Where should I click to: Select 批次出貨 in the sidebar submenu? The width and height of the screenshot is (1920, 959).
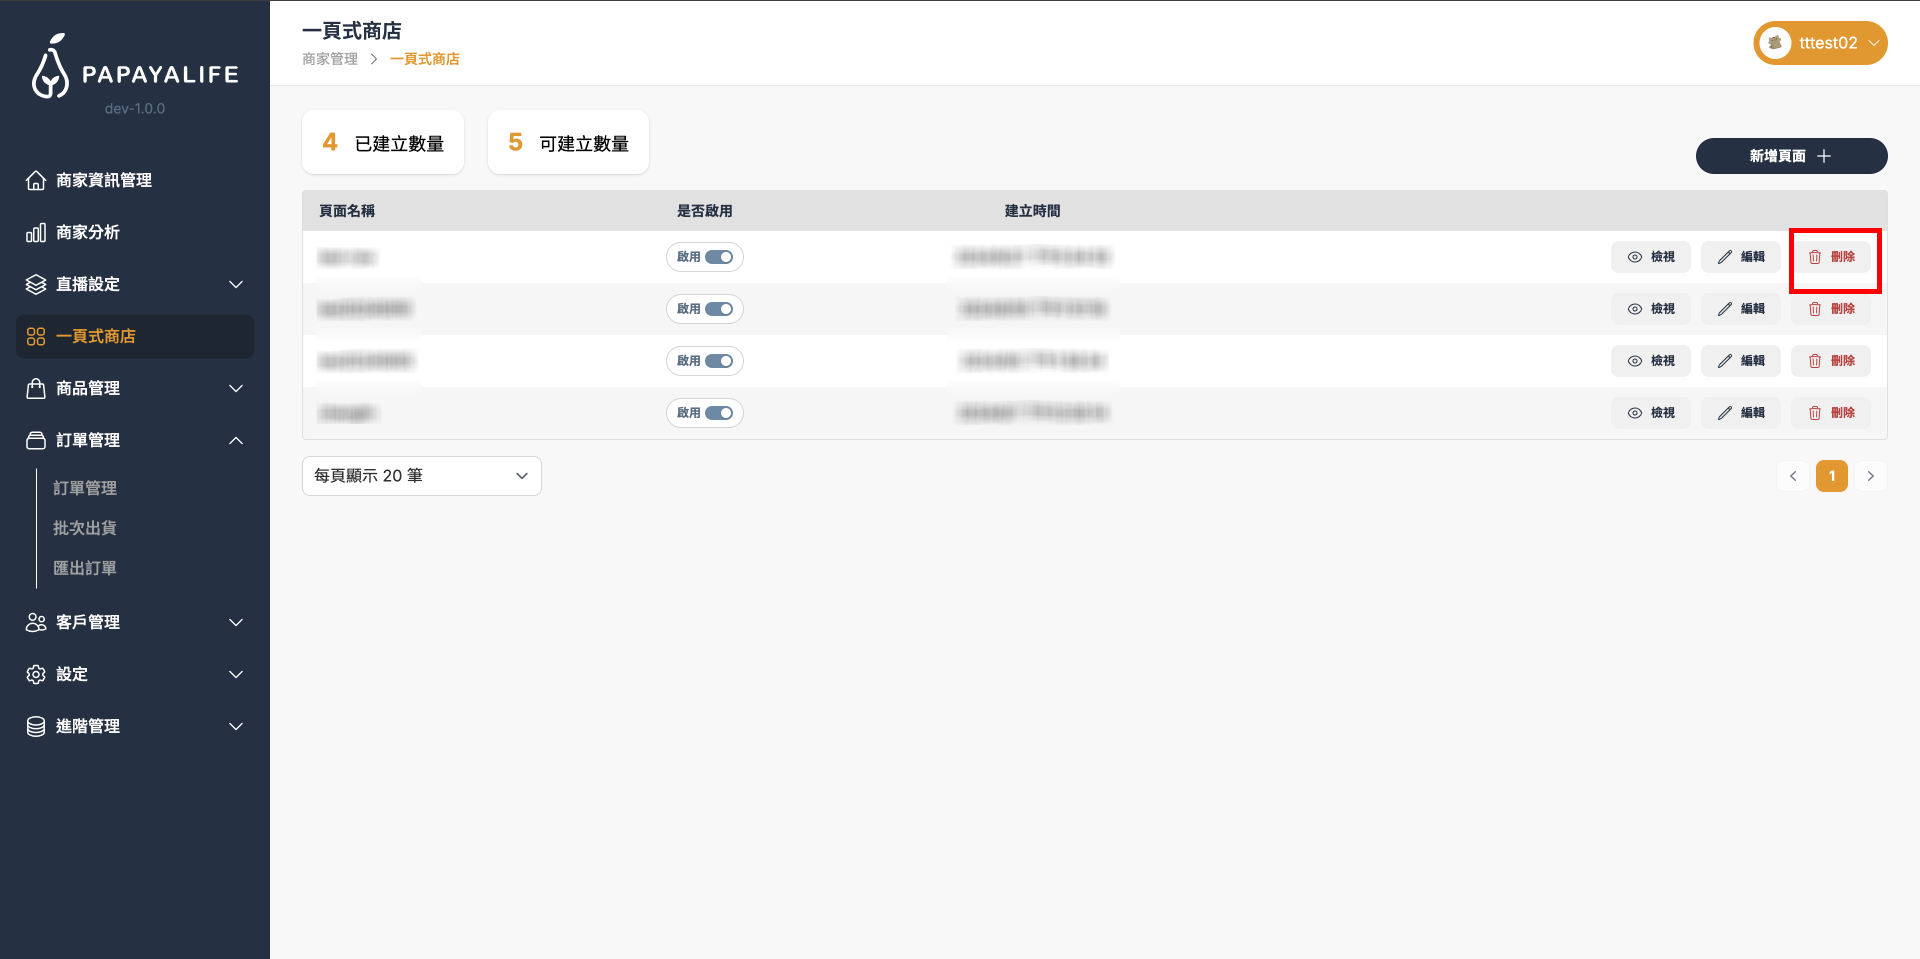click(x=85, y=528)
